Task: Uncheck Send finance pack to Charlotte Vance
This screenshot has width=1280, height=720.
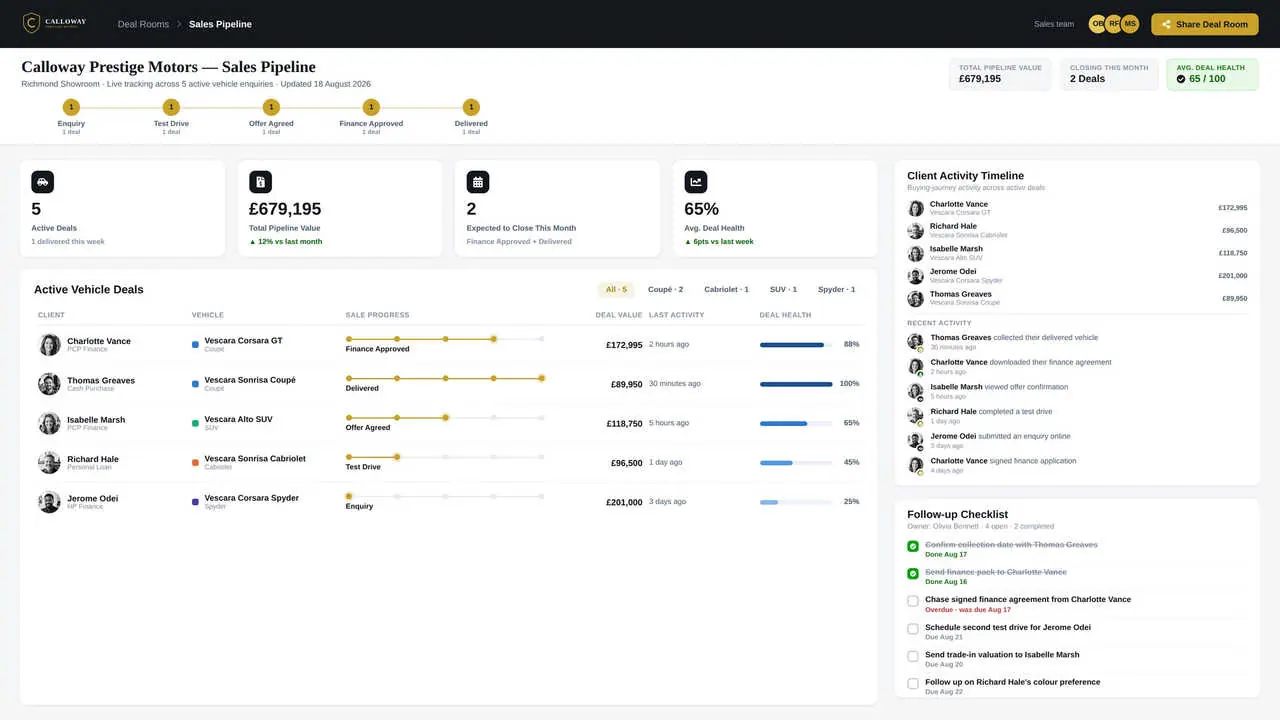Action: click(913, 574)
